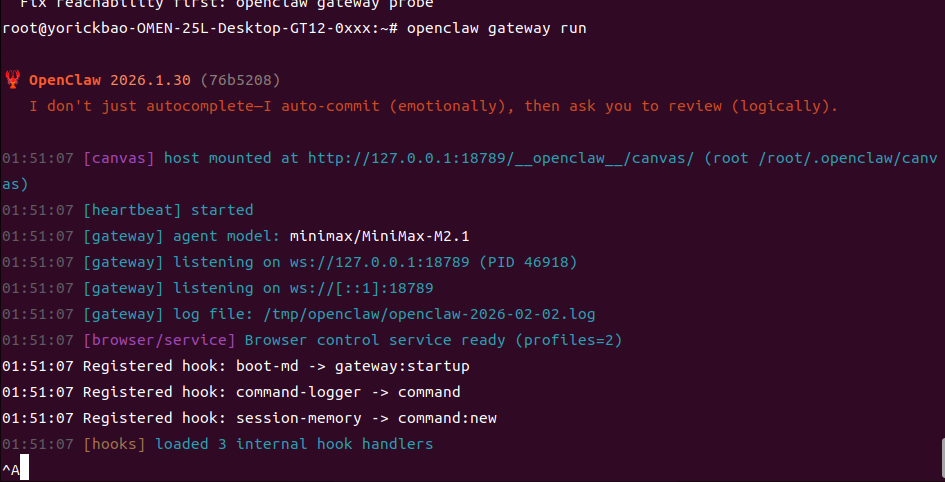Screen dimensions: 945x482
Task: Click the block cursor after ^A
Action: coord(24,469)
